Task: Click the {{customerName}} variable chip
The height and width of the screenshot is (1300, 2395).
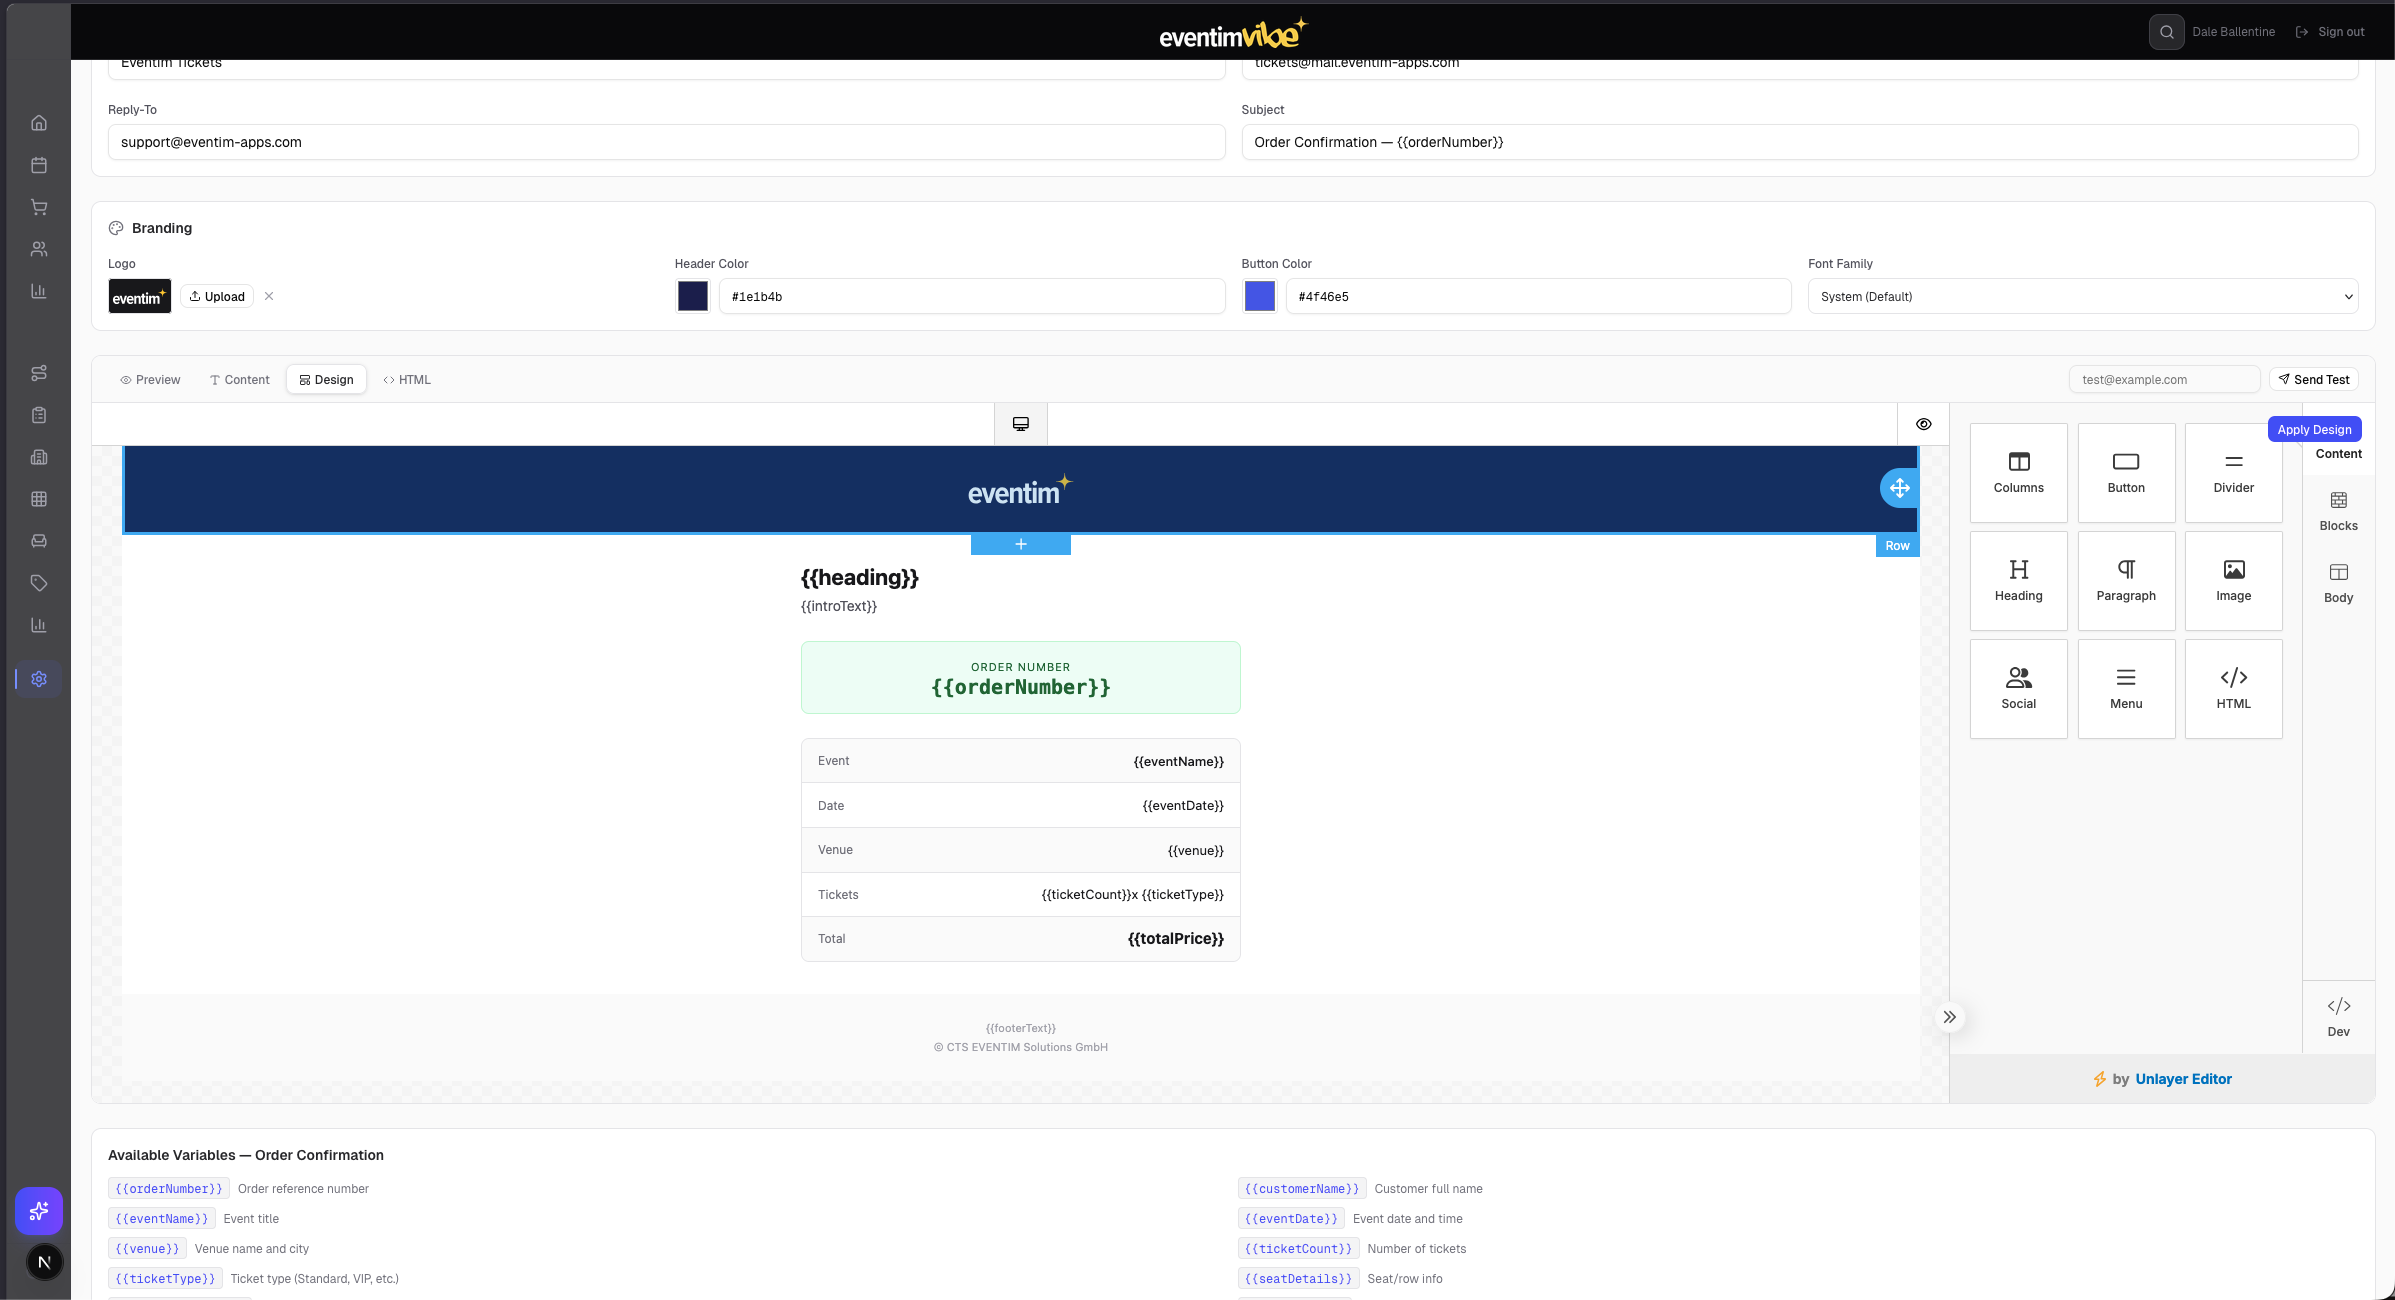Action: (1302, 1189)
